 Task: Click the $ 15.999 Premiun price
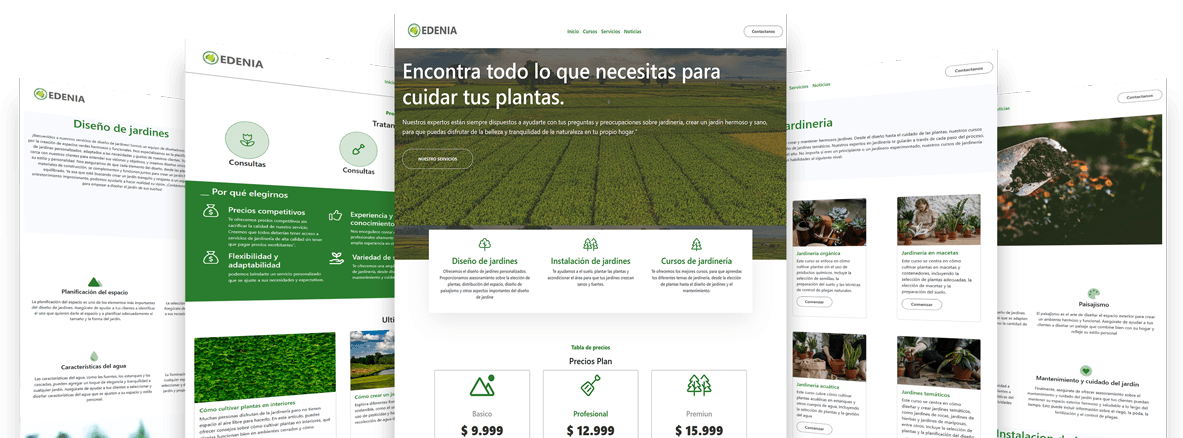point(699,430)
